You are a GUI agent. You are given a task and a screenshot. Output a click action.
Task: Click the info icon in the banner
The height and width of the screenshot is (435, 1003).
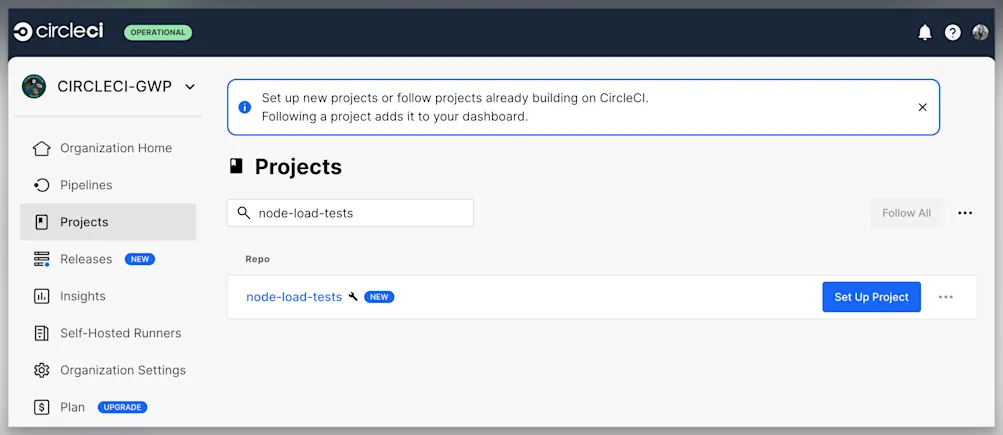click(245, 107)
